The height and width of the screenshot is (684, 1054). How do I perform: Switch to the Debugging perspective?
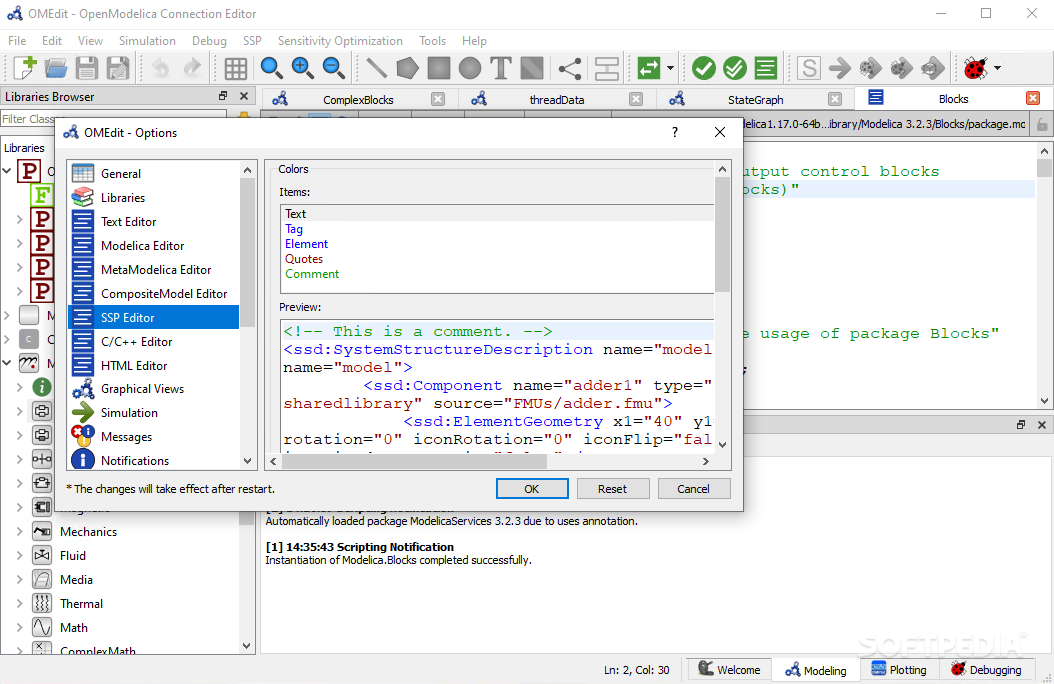987,670
